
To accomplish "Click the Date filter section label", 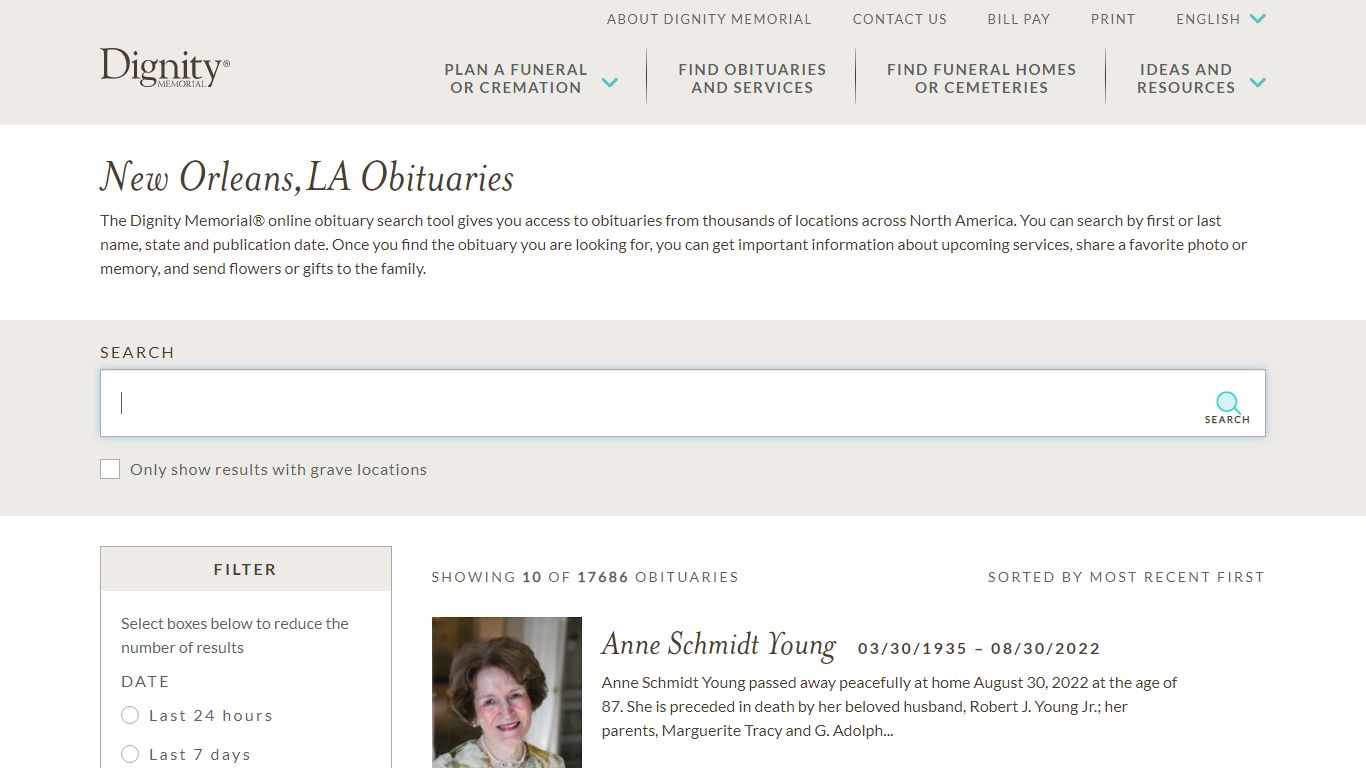I will pyautogui.click(x=145, y=681).
